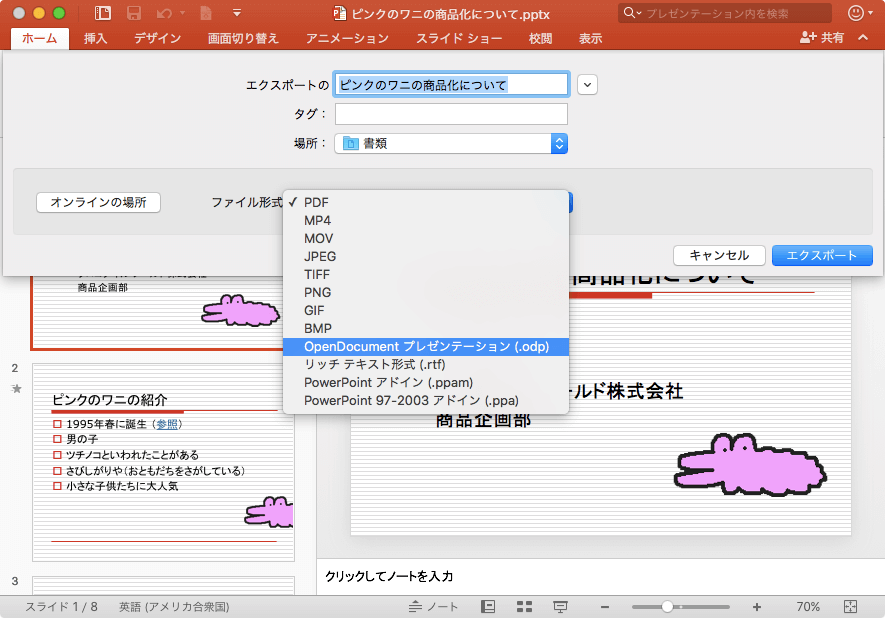
Task: Click the save floppy disk icon
Action: coord(134,13)
